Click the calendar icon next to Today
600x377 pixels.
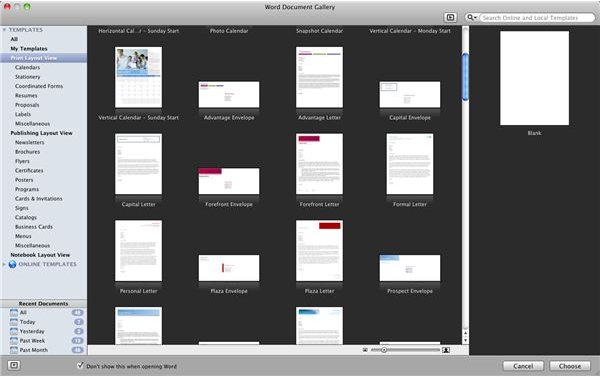[14, 322]
